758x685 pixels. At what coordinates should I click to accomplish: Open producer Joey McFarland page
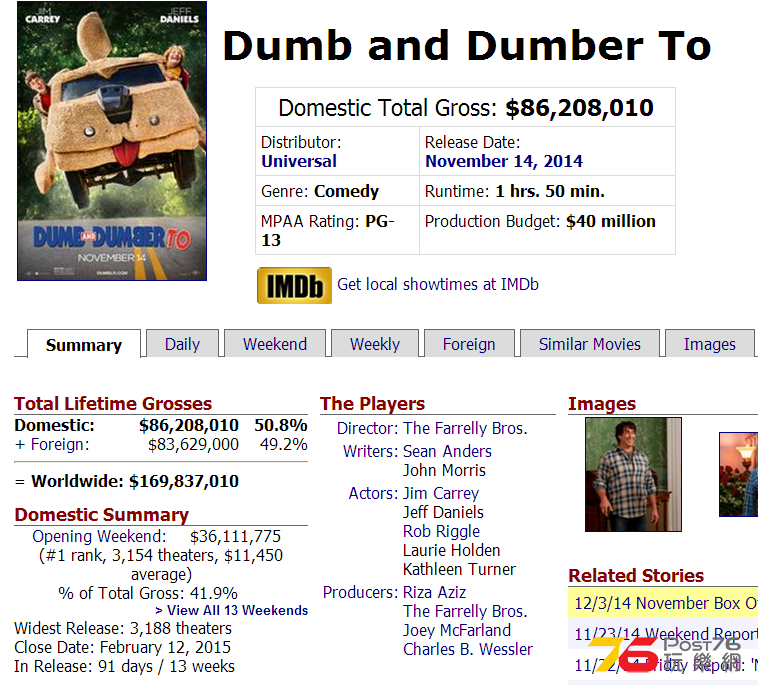coord(457,630)
